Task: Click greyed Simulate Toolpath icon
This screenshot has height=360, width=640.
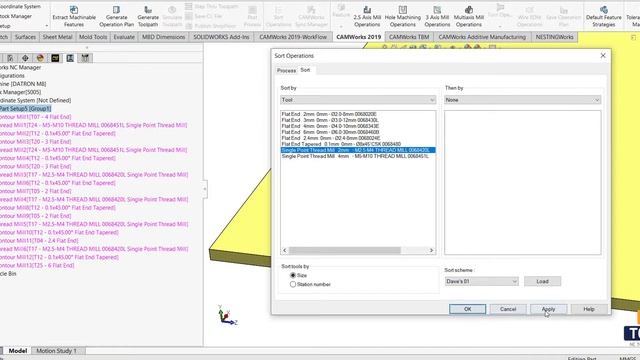Action: click(172, 9)
